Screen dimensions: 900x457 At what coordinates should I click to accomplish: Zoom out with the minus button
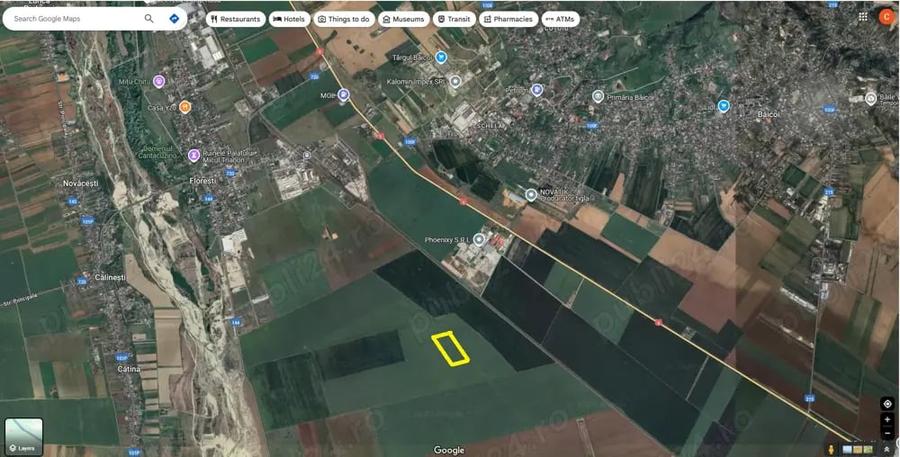pos(887,432)
